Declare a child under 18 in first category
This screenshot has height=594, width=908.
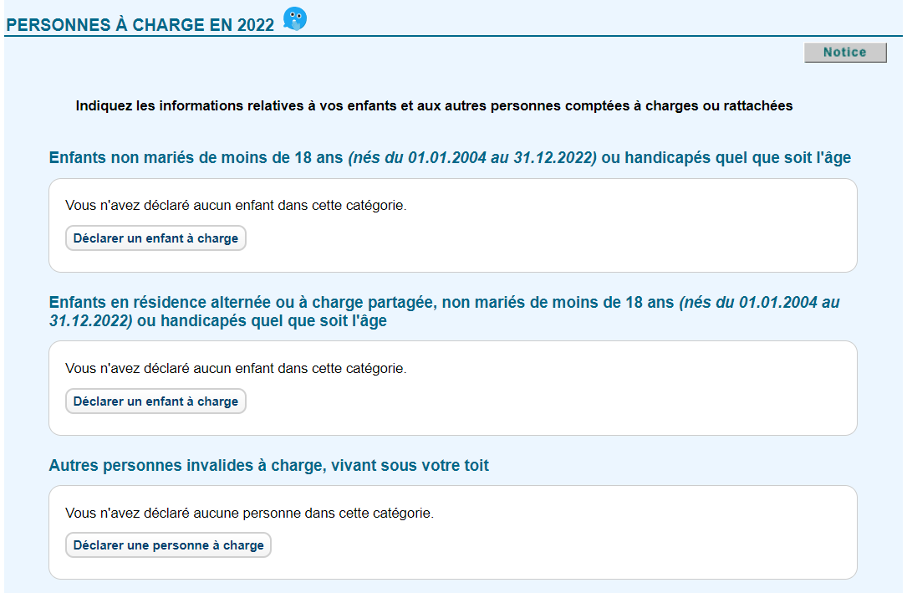[156, 239]
